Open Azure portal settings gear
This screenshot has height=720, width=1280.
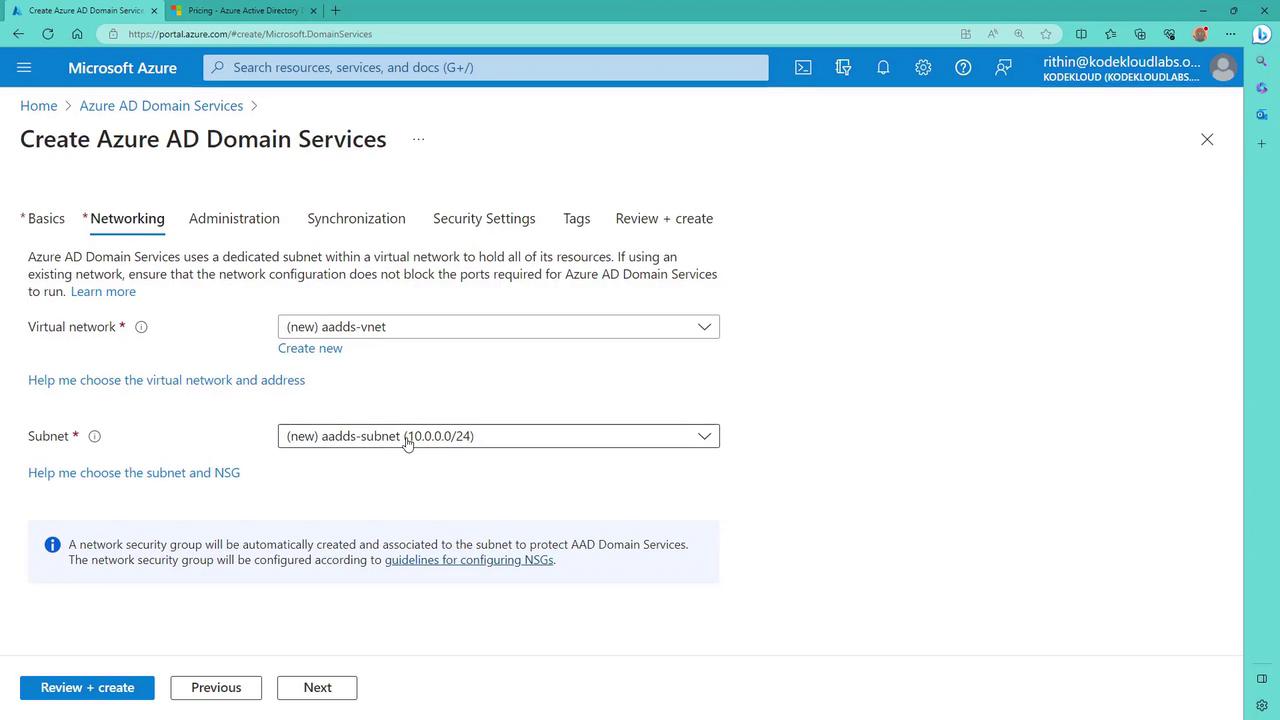pos(923,67)
